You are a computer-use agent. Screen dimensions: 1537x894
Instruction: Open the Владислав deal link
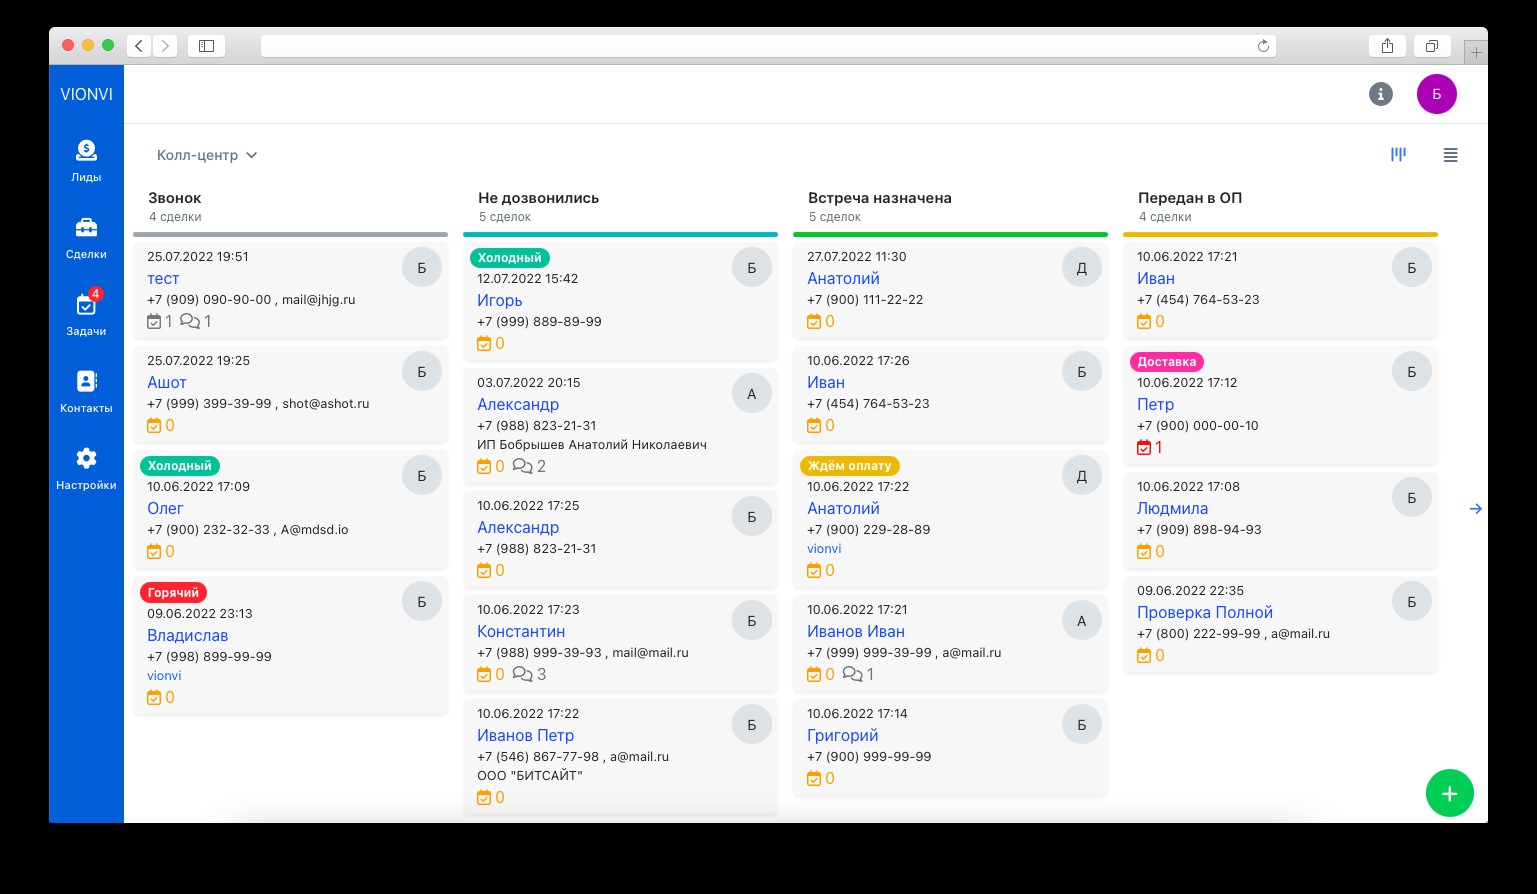pyautogui.click(x=187, y=635)
